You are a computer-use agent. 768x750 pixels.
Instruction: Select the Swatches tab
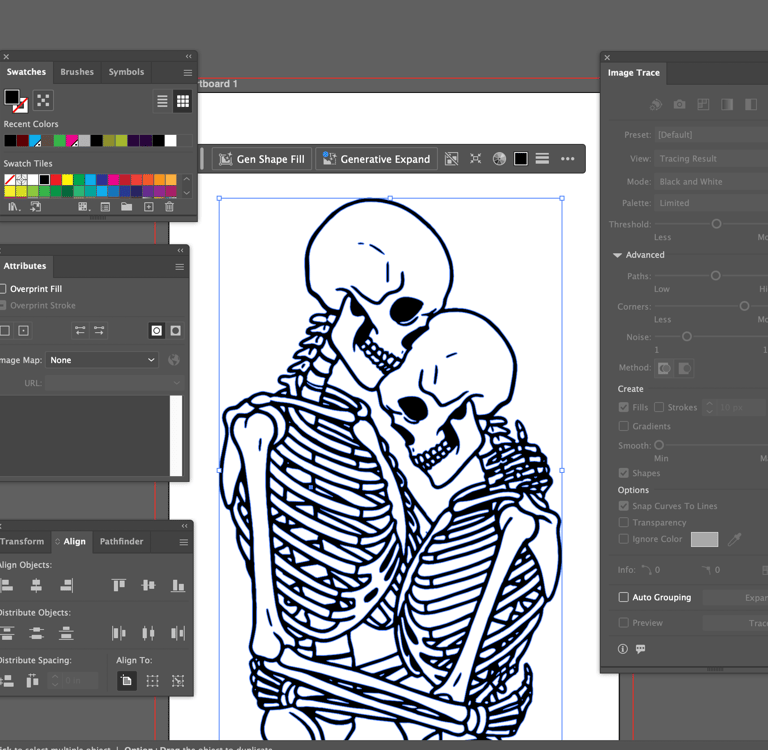[x=26, y=72]
